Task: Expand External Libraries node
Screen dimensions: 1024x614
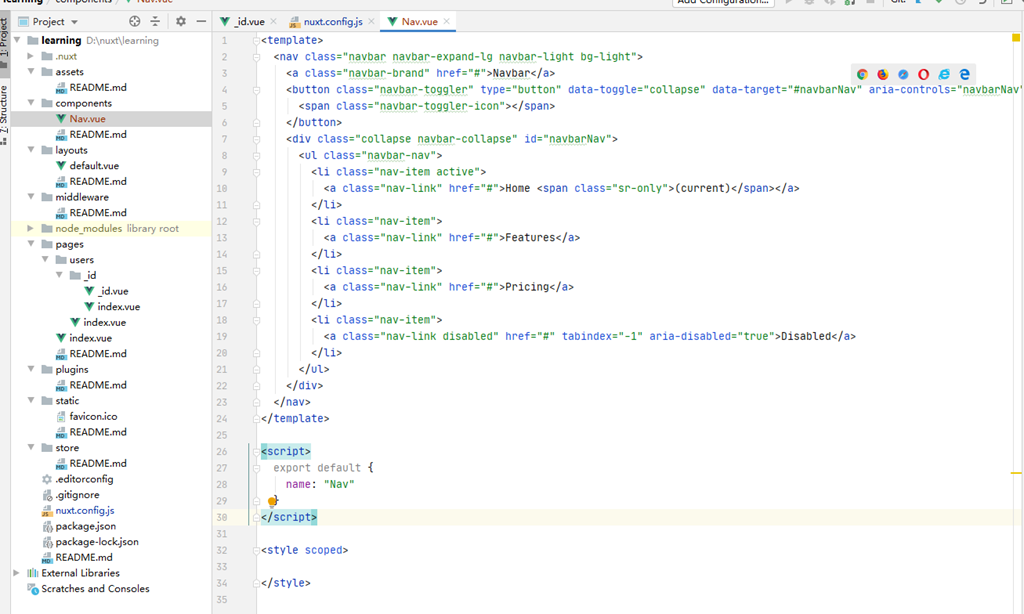Action: 16,574
